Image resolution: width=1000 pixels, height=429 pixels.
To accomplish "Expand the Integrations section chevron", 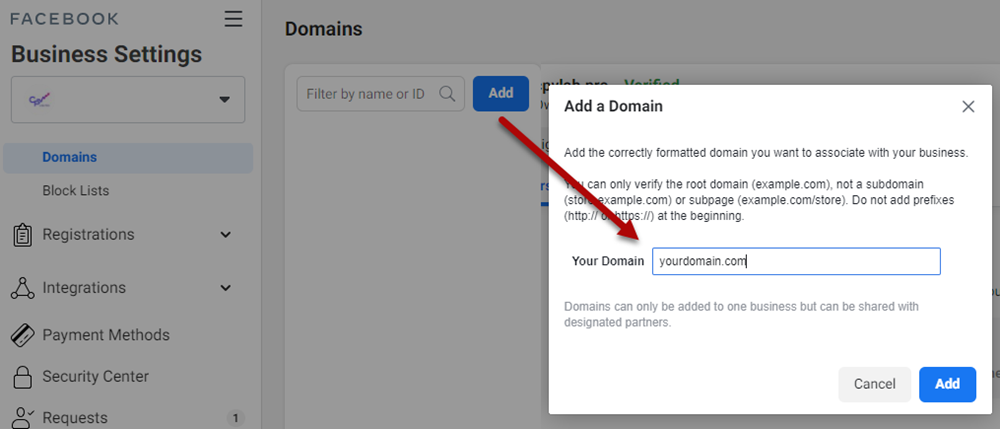I will 225,288.
